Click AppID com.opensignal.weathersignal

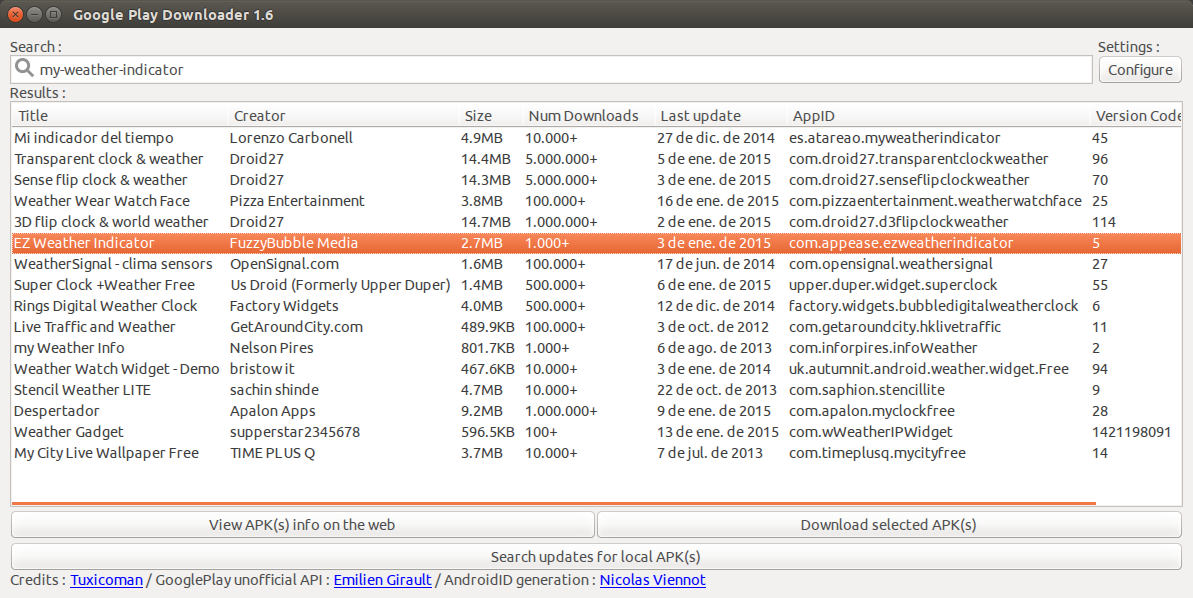click(891, 264)
